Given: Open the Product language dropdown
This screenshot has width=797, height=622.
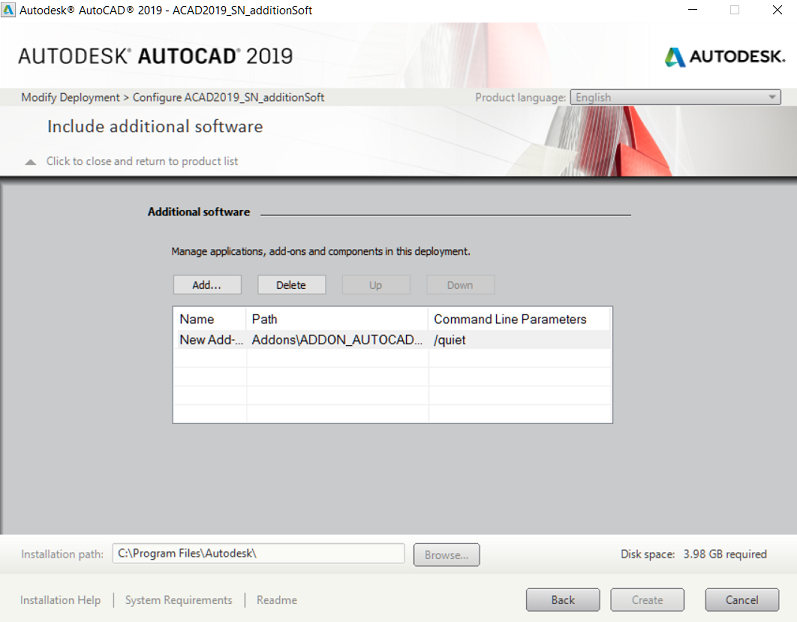Looking at the screenshot, I should [676, 97].
